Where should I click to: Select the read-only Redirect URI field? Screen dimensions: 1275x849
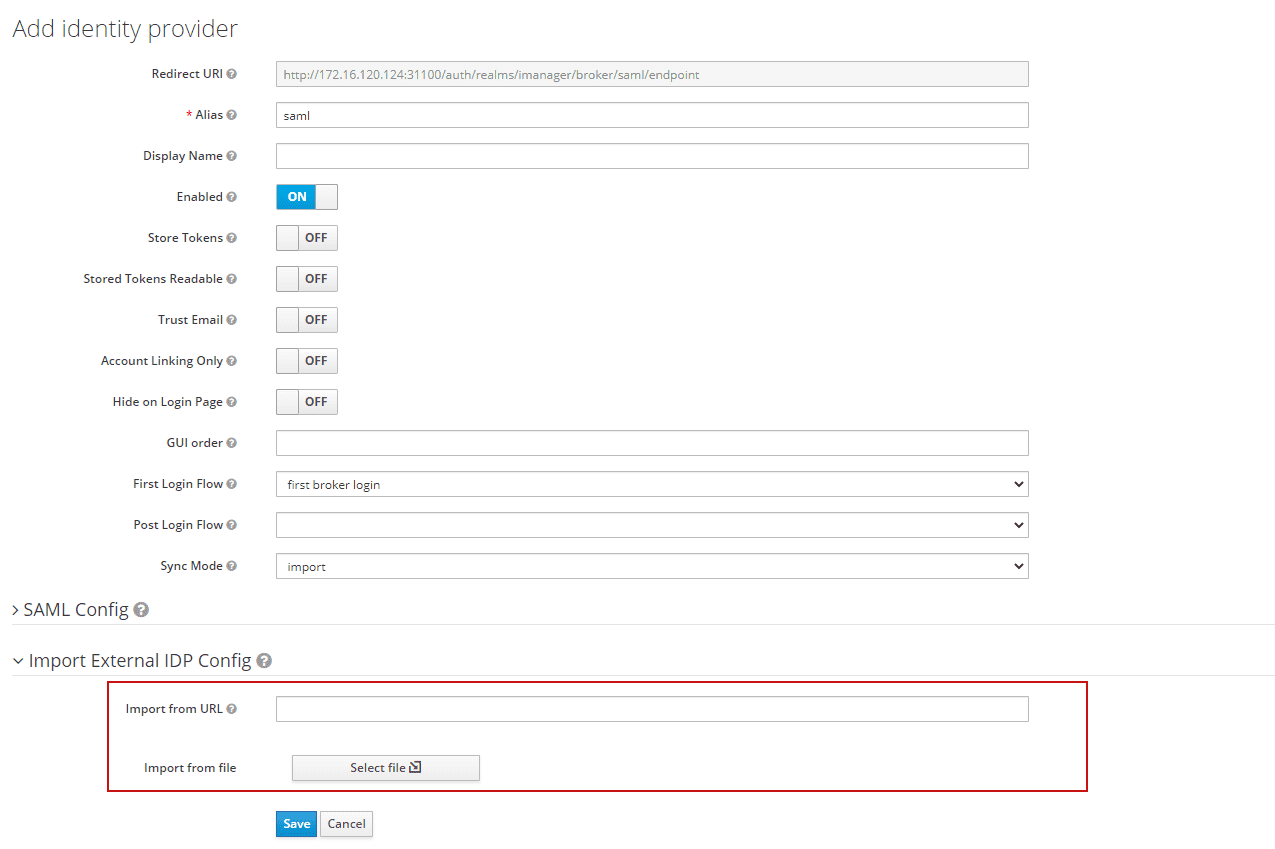pyautogui.click(x=652, y=74)
